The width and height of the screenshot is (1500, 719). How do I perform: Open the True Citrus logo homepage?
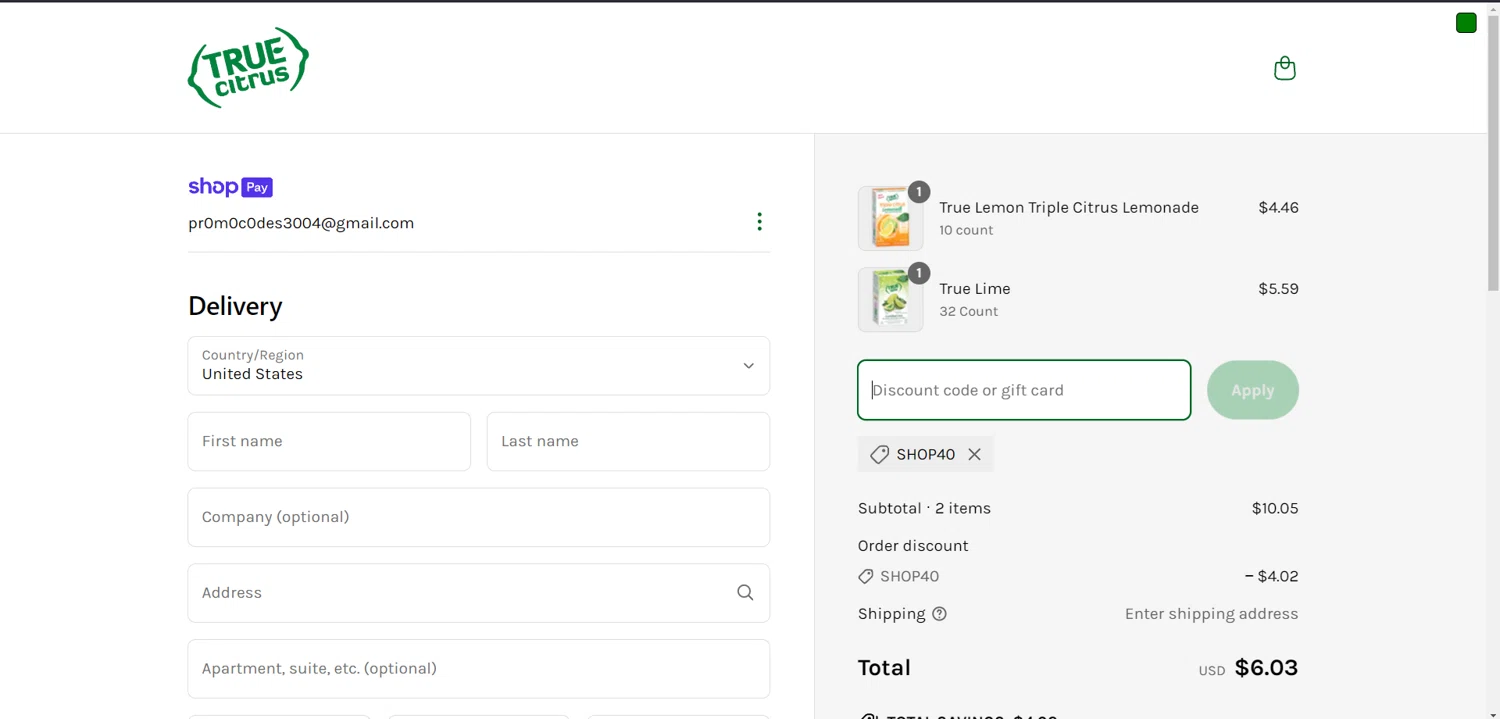click(x=248, y=67)
